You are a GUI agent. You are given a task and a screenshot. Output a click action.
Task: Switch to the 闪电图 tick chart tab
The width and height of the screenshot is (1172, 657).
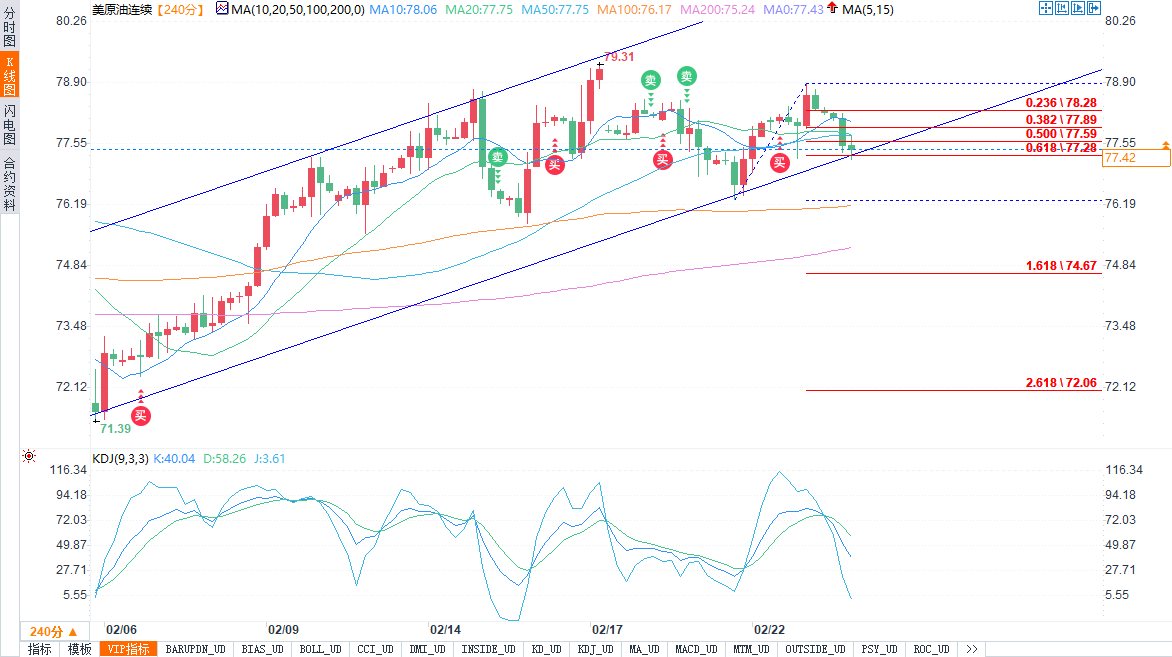point(9,125)
